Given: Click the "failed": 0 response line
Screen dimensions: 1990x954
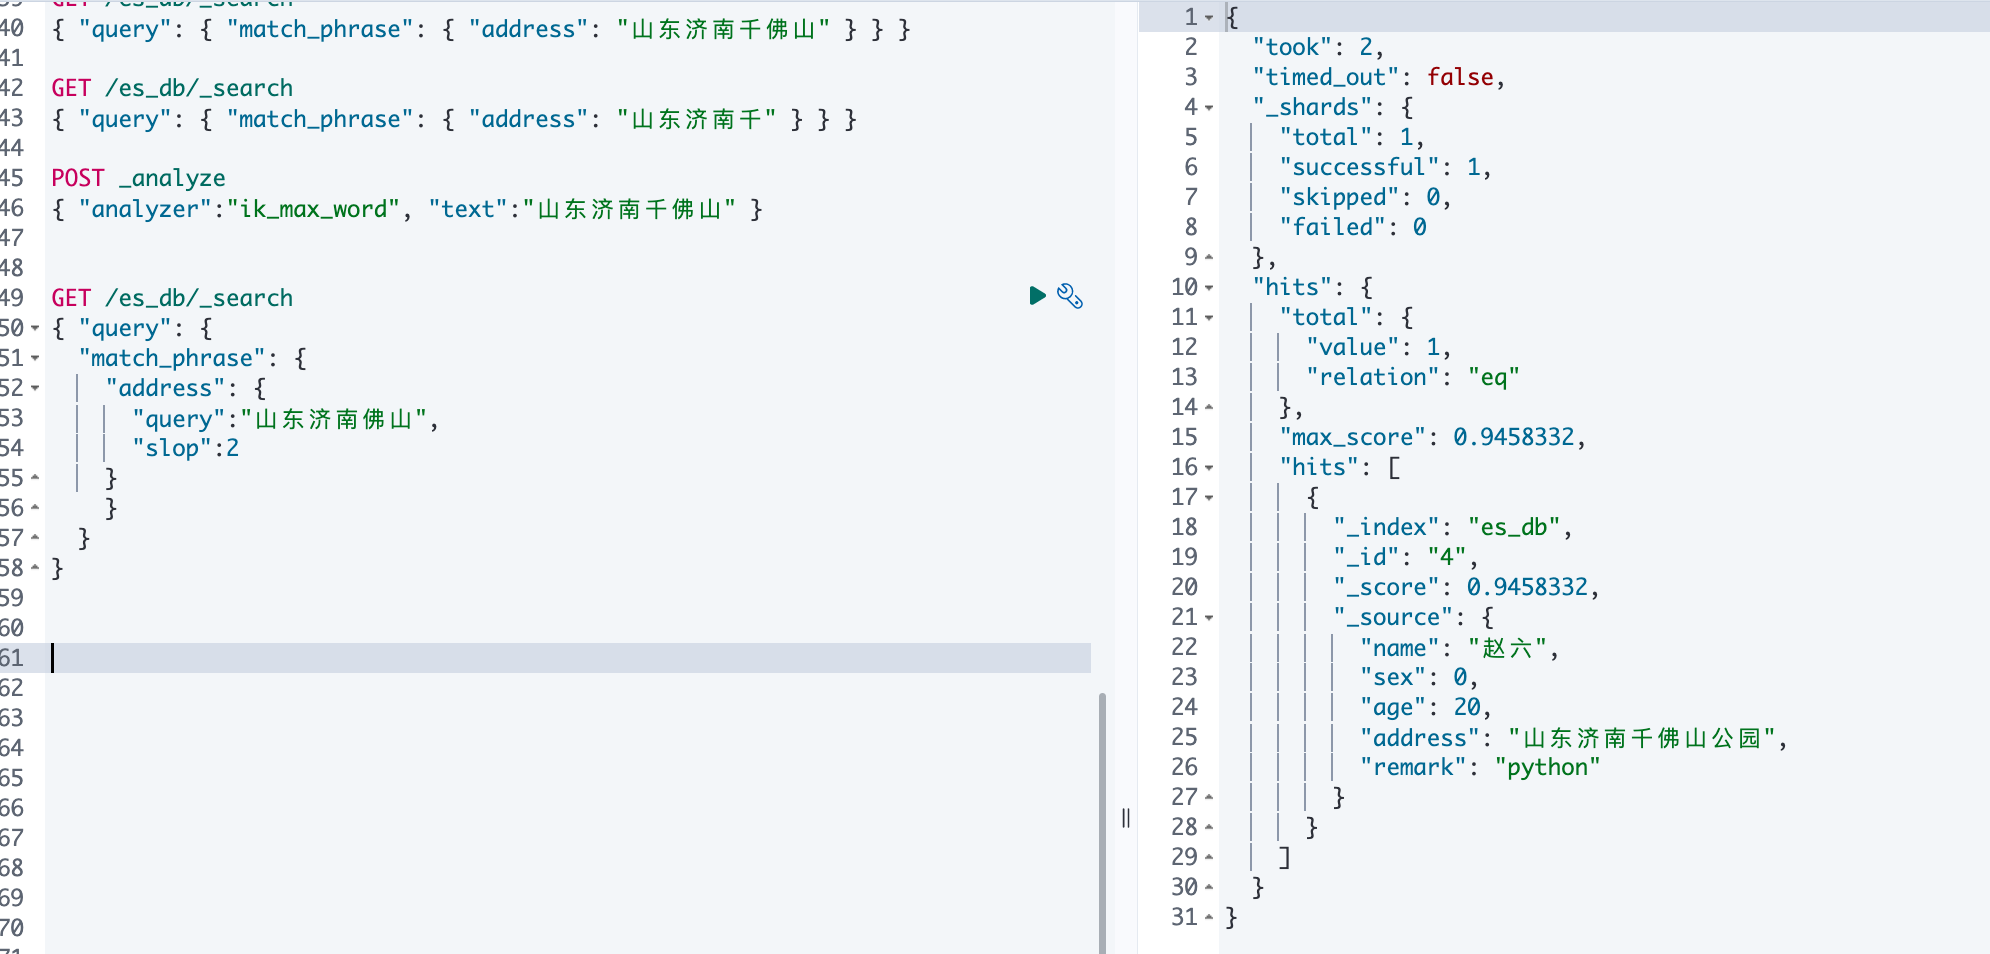Looking at the screenshot, I should [x=1353, y=227].
